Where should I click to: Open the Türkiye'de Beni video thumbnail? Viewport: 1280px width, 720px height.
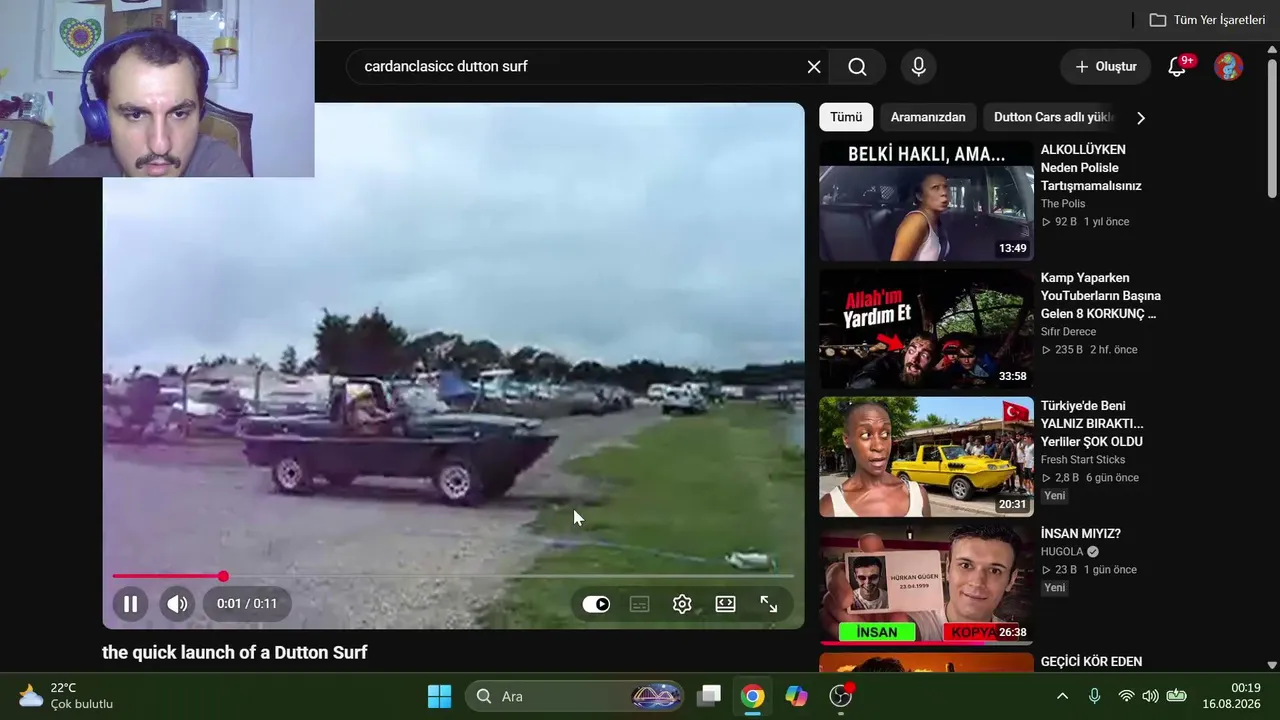(x=926, y=457)
